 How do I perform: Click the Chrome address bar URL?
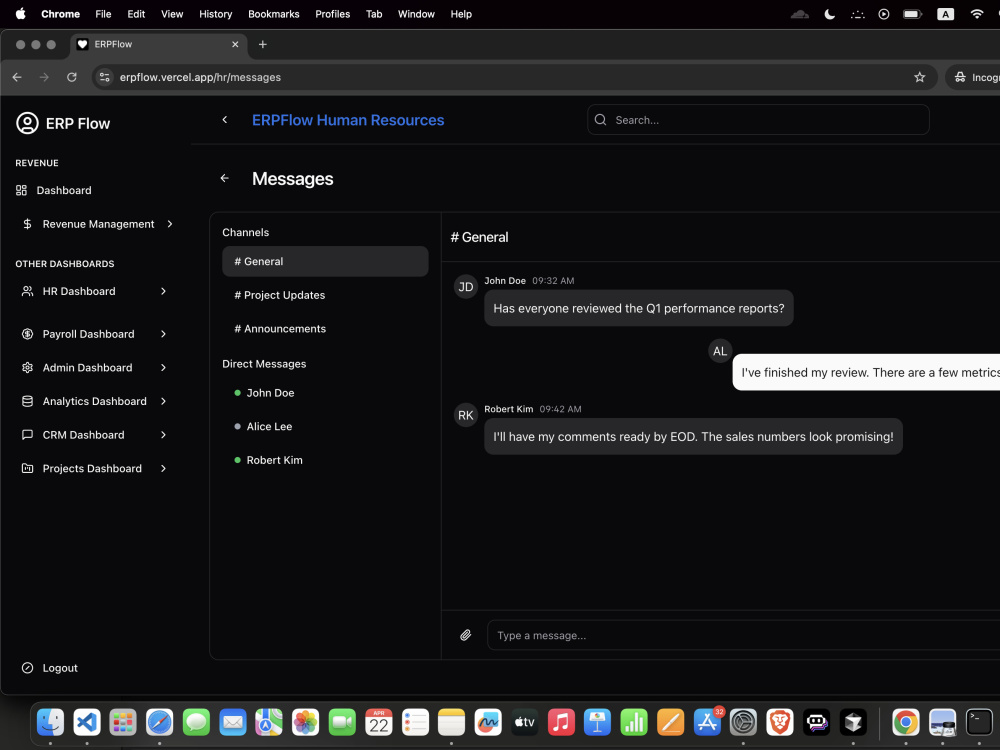pyautogui.click(x=200, y=77)
